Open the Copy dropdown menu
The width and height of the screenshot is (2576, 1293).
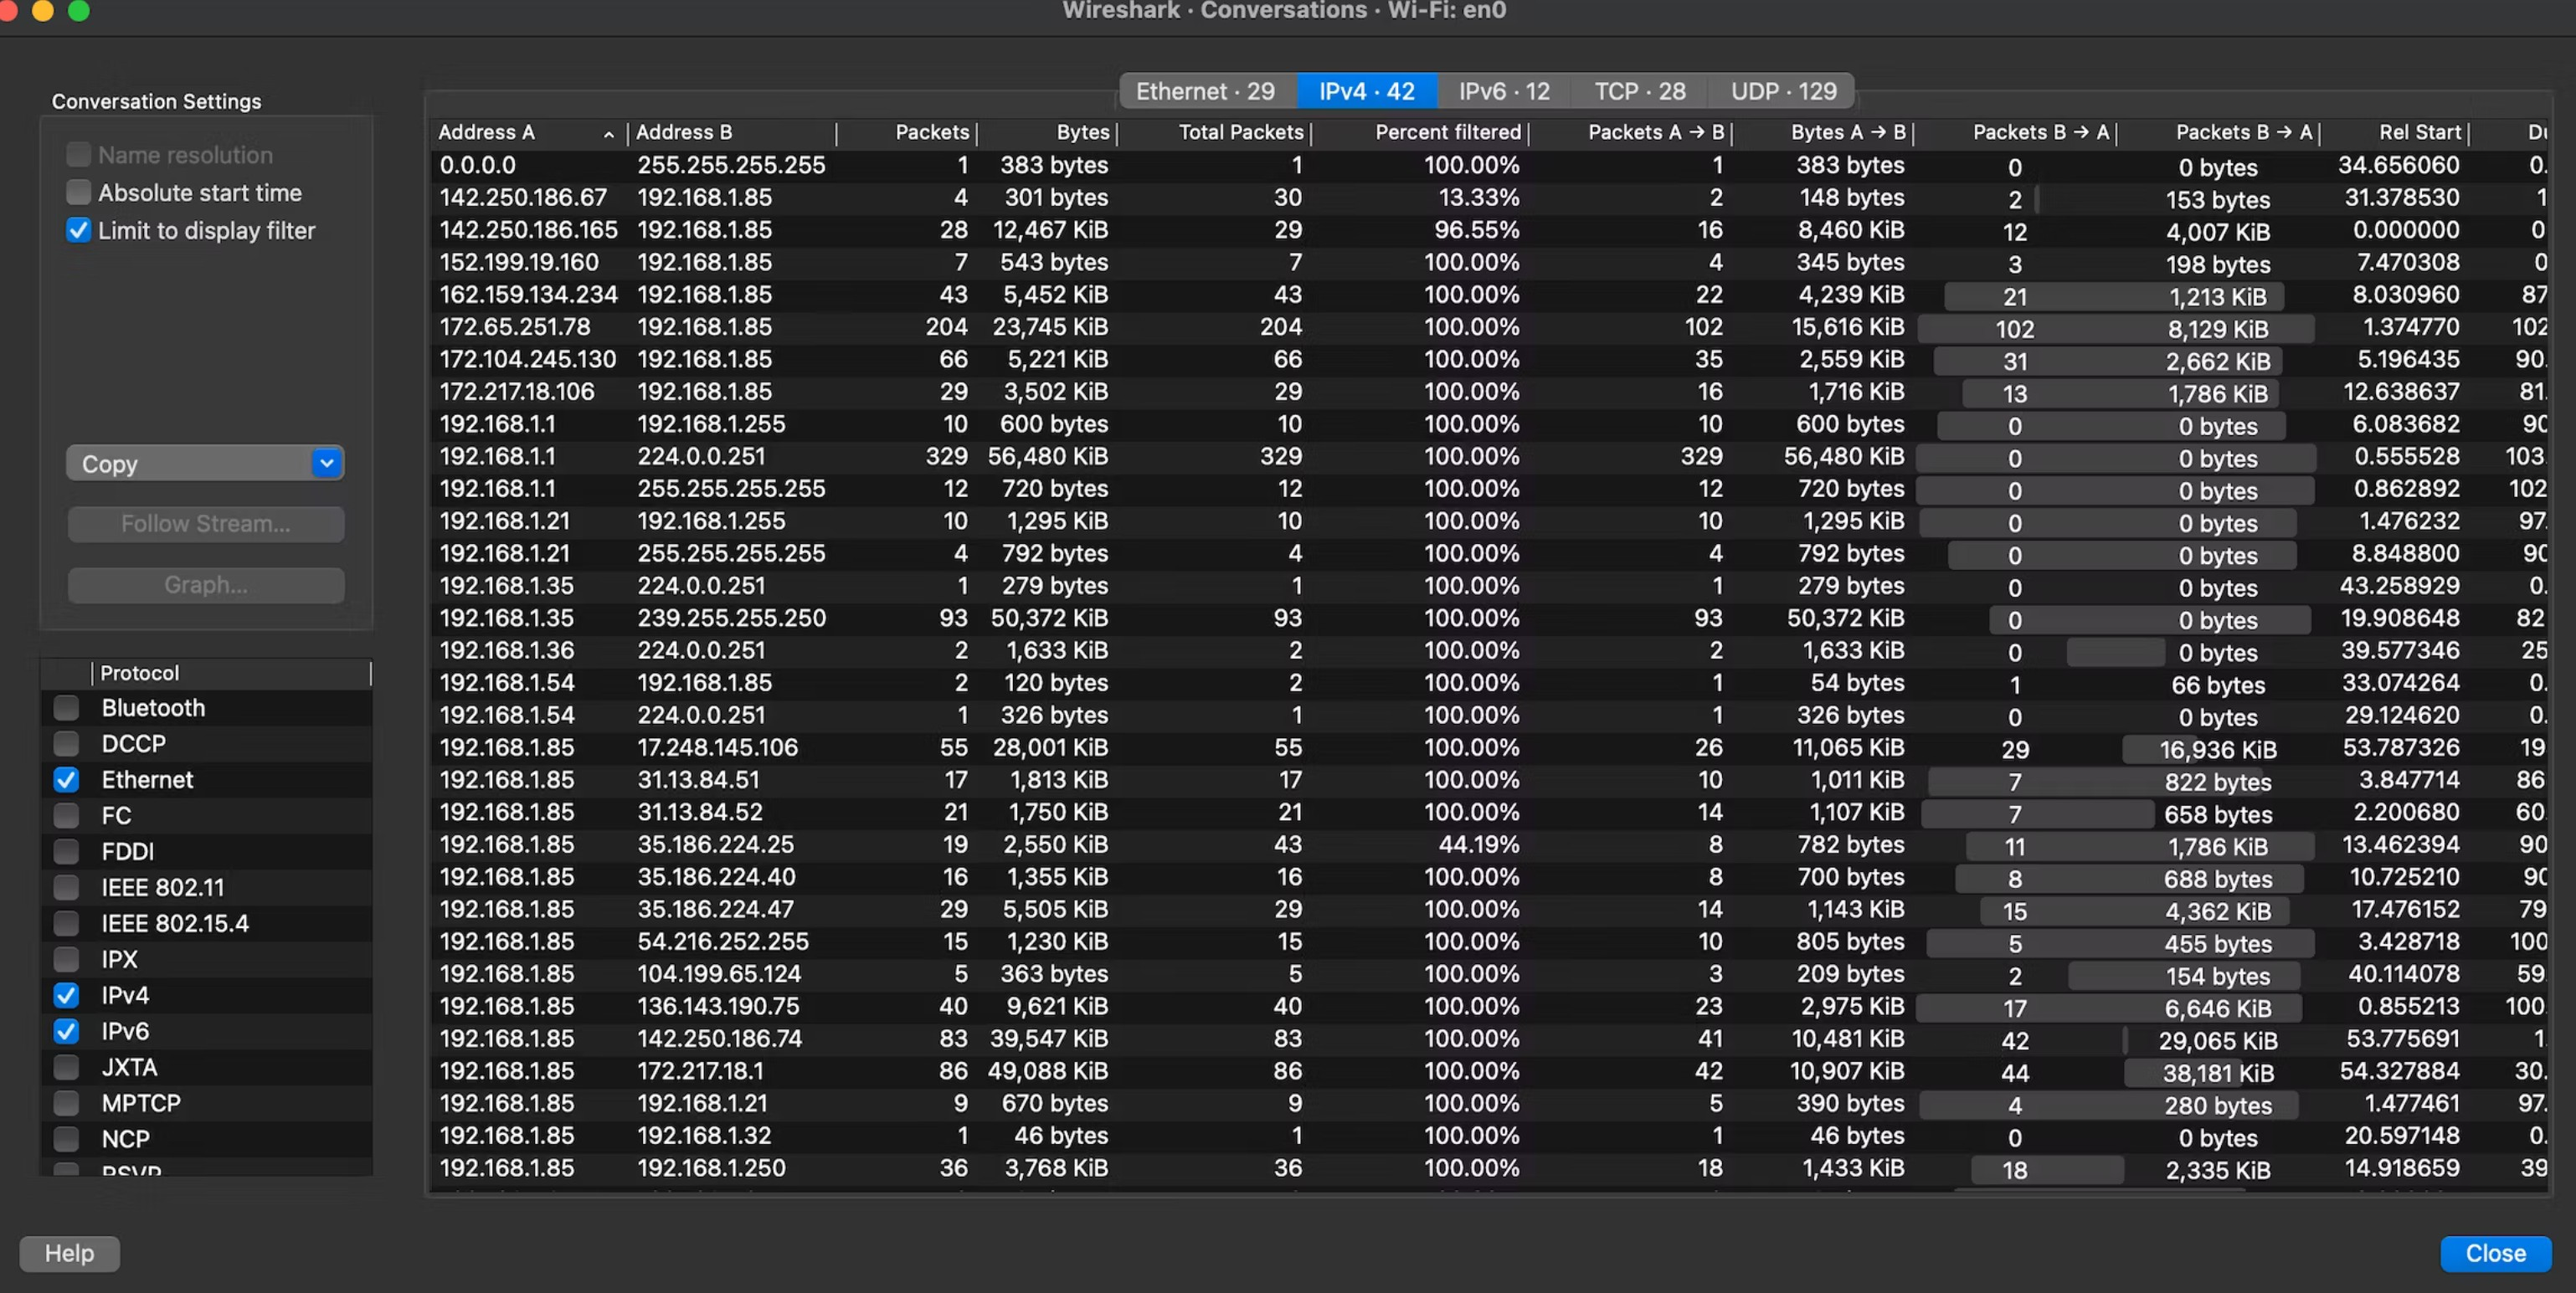205,464
